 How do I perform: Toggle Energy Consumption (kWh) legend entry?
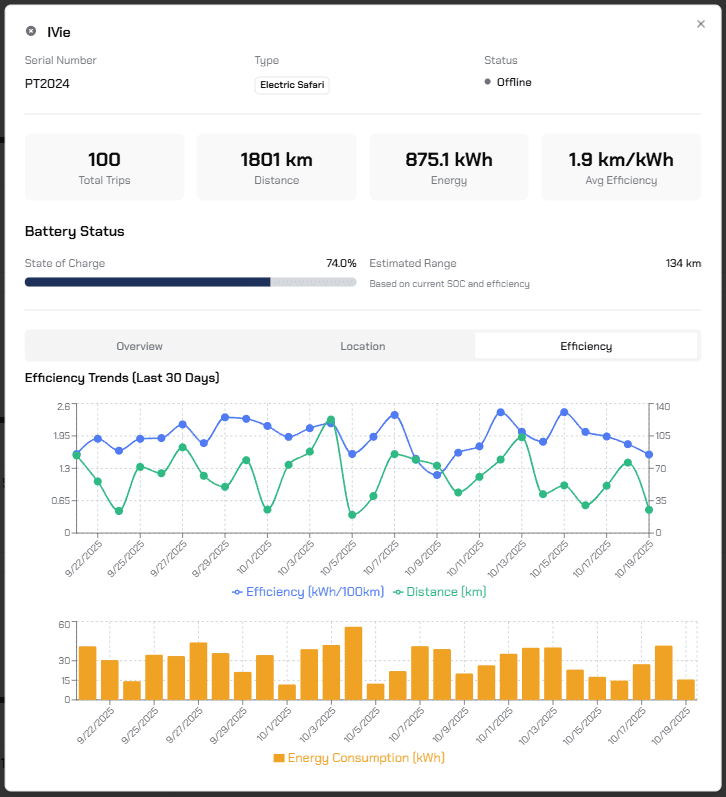coord(359,758)
